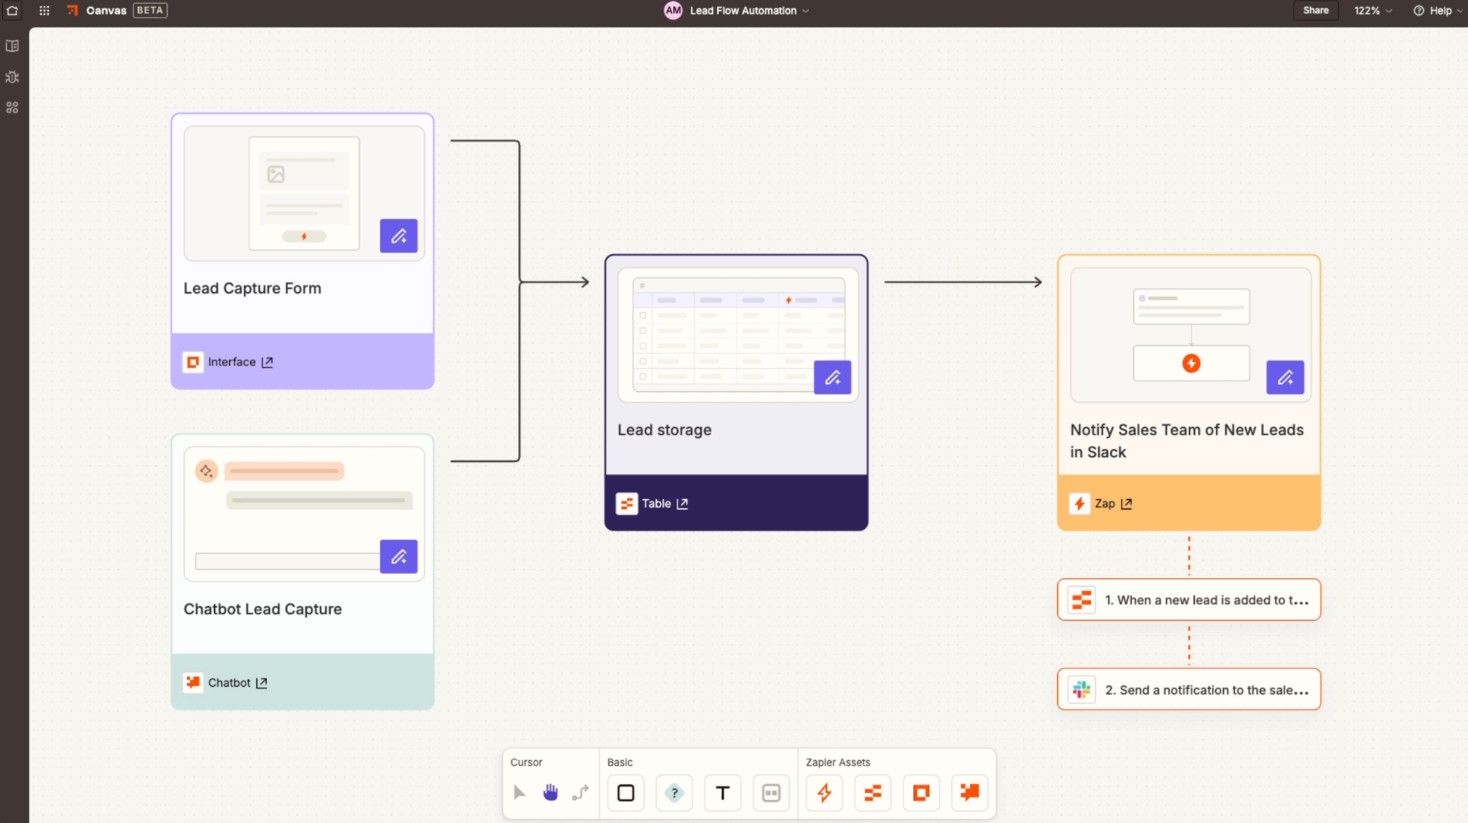This screenshot has height=823, width=1468.
Task: Select the arrow cursor tool
Action: pos(519,792)
